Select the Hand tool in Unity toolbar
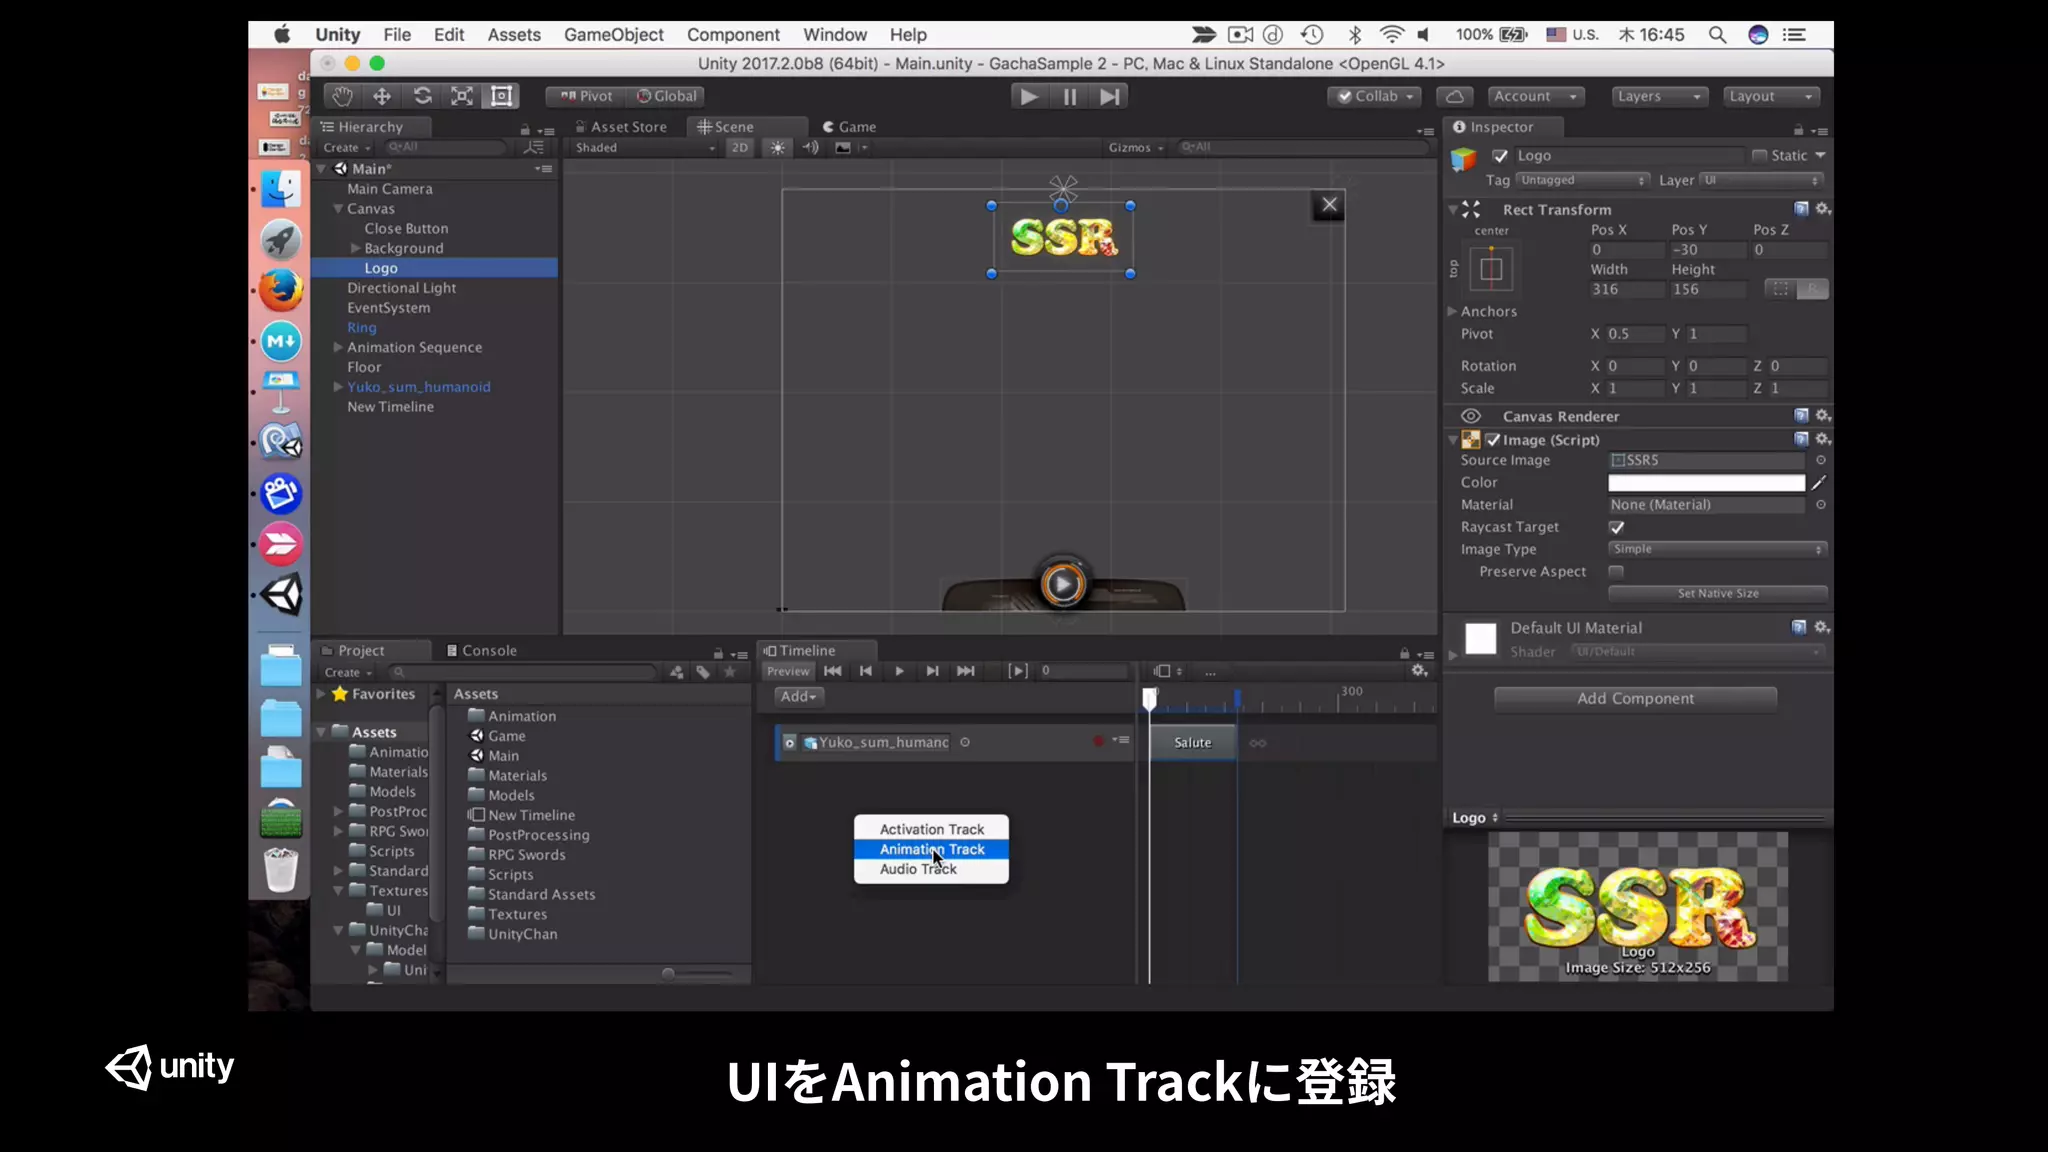 (342, 96)
